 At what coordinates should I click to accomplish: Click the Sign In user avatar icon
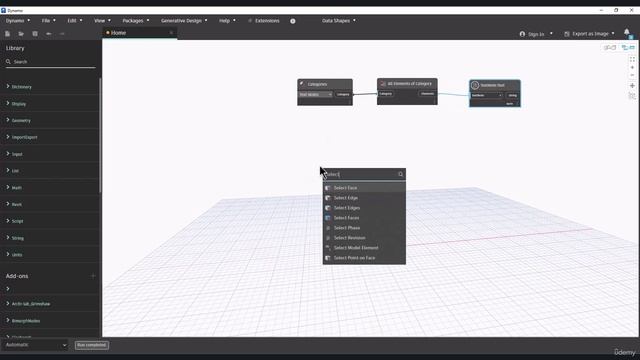pyautogui.click(x=522, y=34)
